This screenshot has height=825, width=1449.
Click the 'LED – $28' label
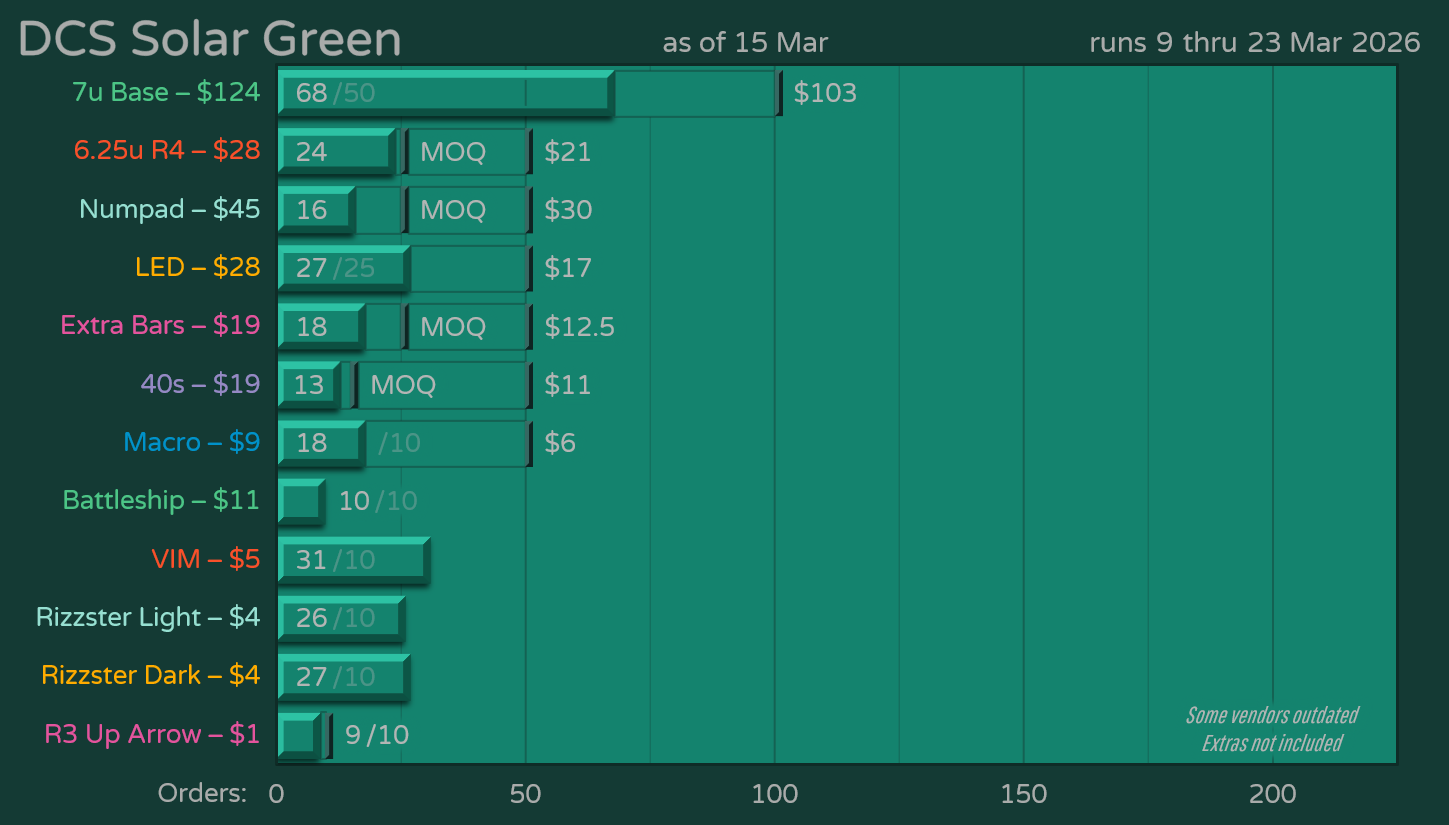pos(198,267)
